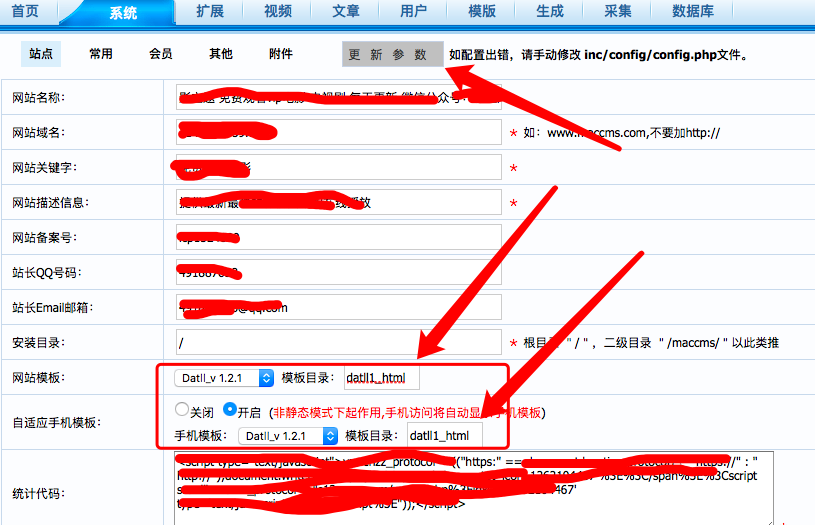815x525 pixels.
Task: Select the 附件 settings sub-tab
Action: tap(281, 54)
